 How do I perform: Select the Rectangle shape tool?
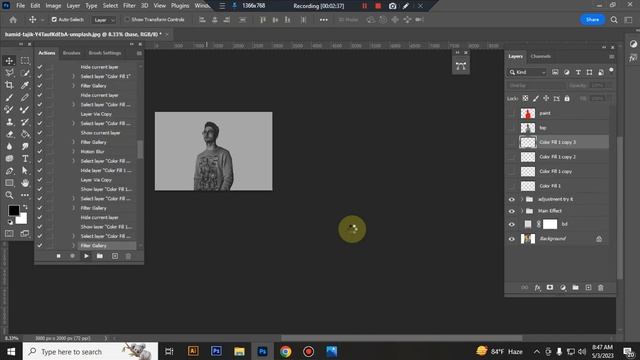tap(9, 183)
